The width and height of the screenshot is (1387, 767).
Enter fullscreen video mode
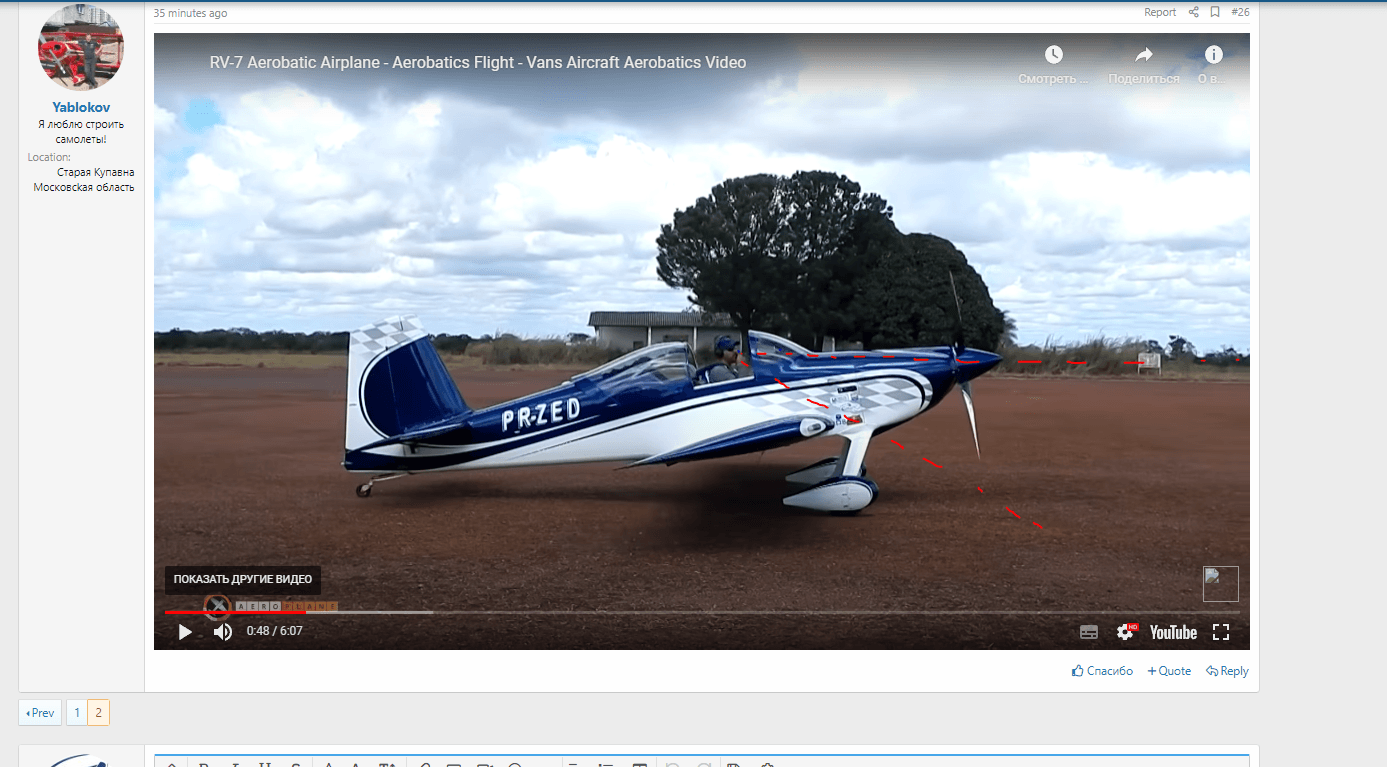click(1220, 632)
